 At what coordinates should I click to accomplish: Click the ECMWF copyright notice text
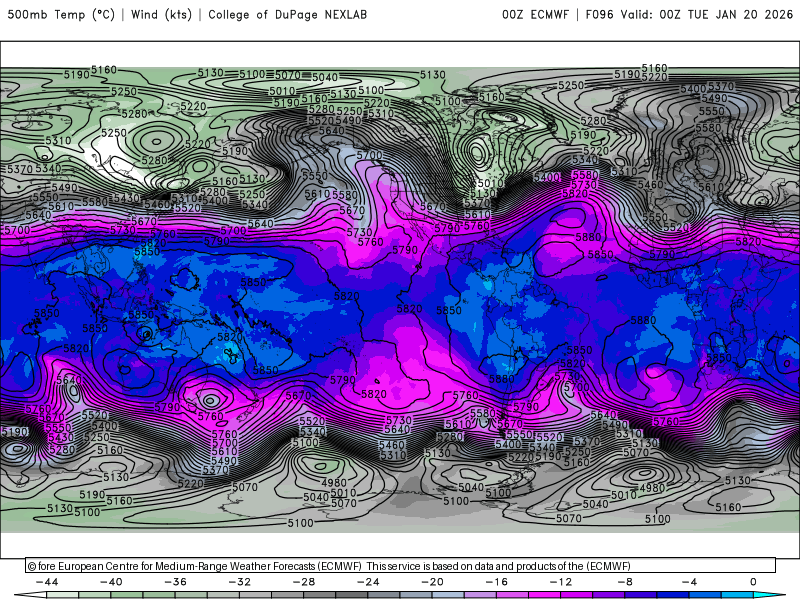click(x=329, y=566)
